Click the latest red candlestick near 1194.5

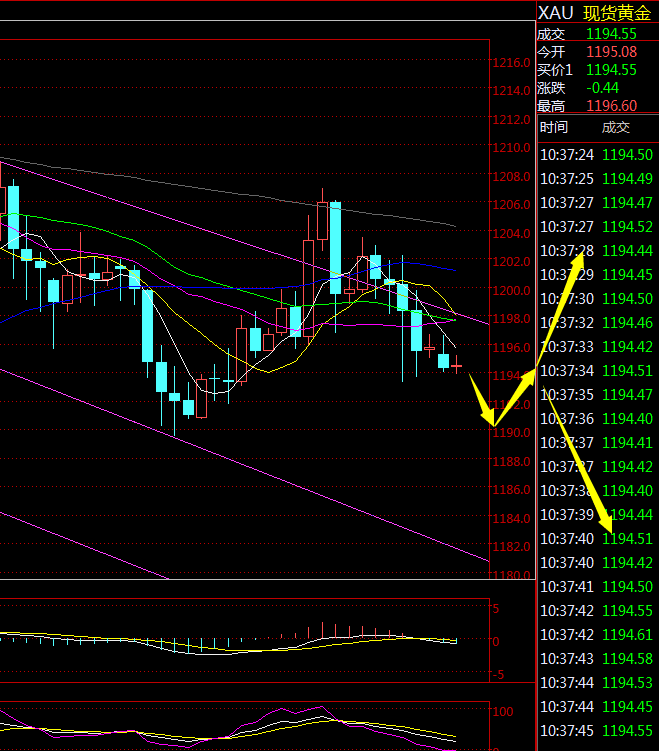click(457, 367)
